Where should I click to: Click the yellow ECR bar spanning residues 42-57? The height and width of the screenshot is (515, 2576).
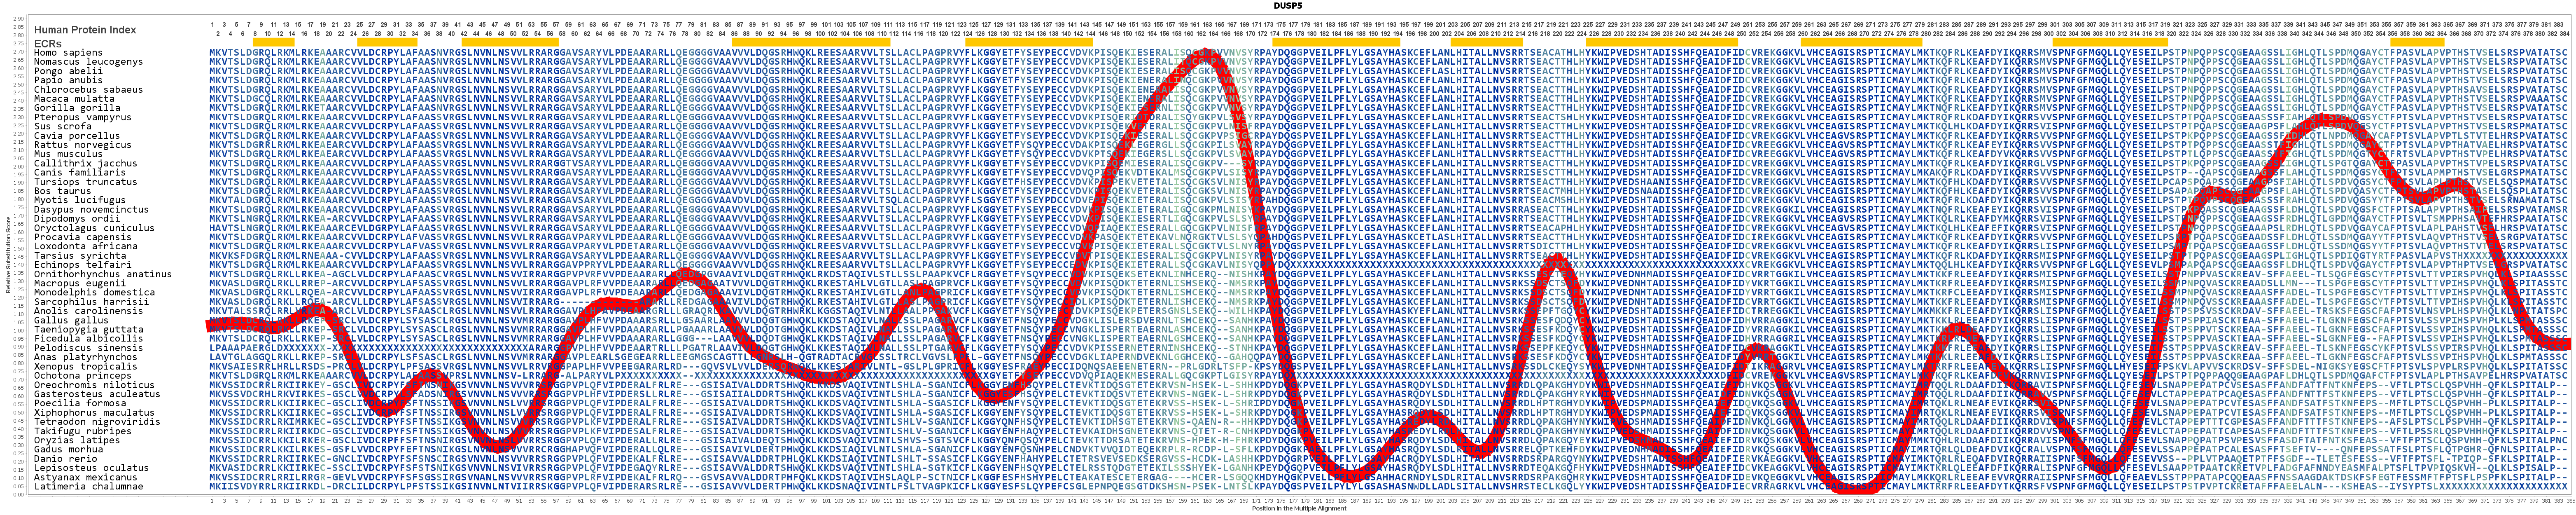click(x=510, y=43)
